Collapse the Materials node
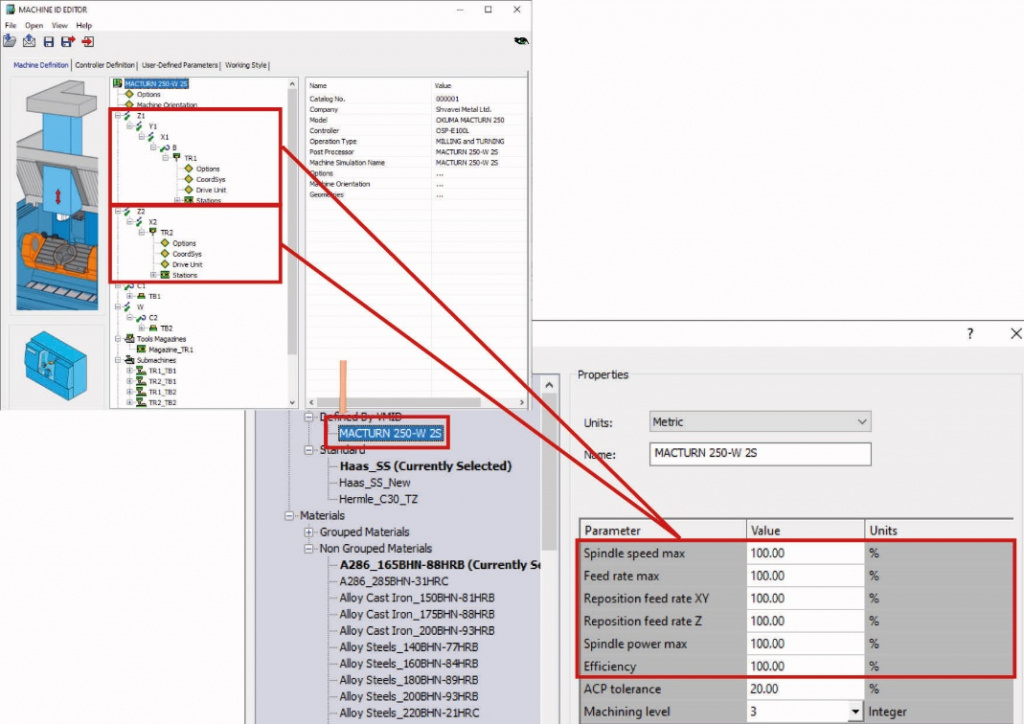 289,516
